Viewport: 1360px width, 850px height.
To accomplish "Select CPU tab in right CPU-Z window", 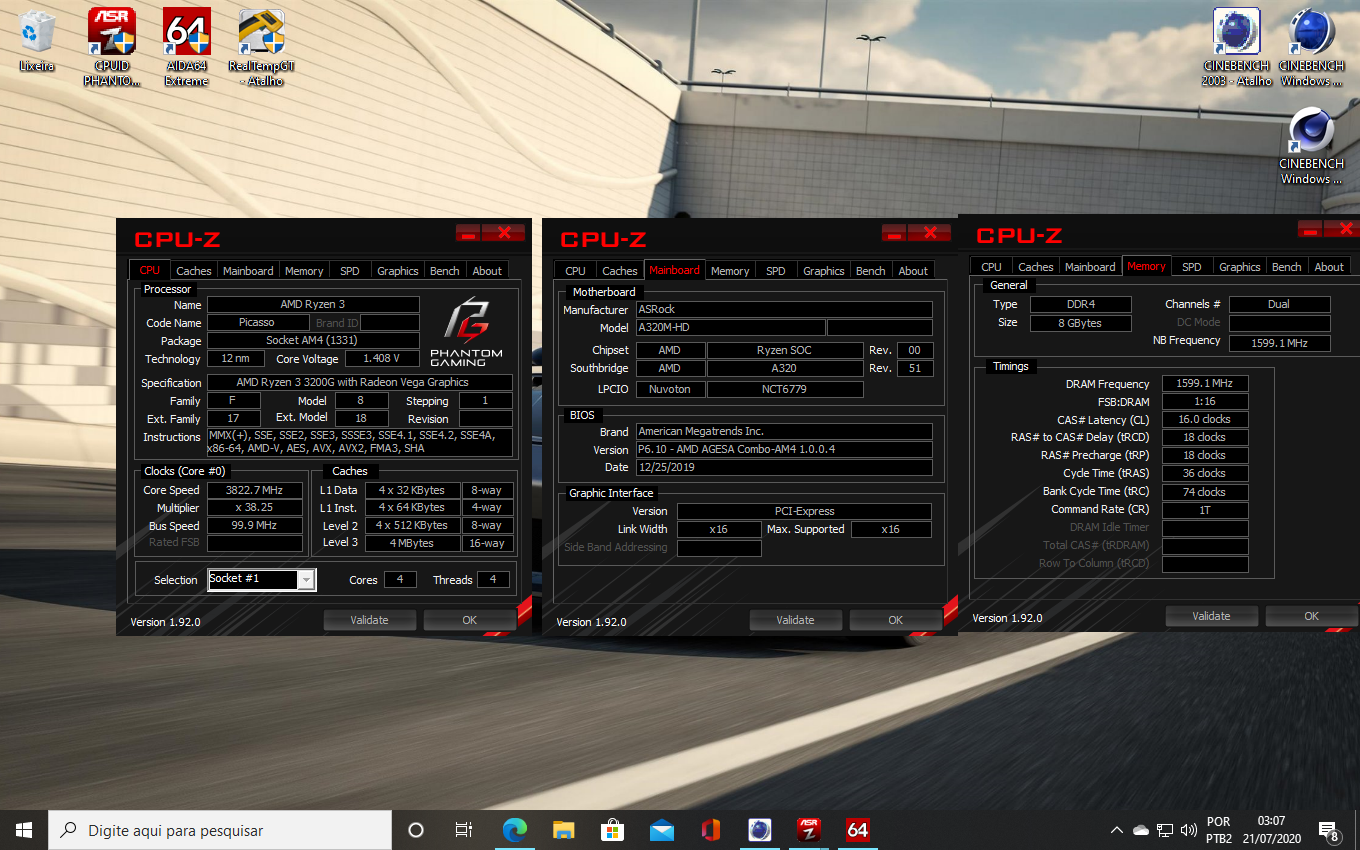I will click(991, 266).
